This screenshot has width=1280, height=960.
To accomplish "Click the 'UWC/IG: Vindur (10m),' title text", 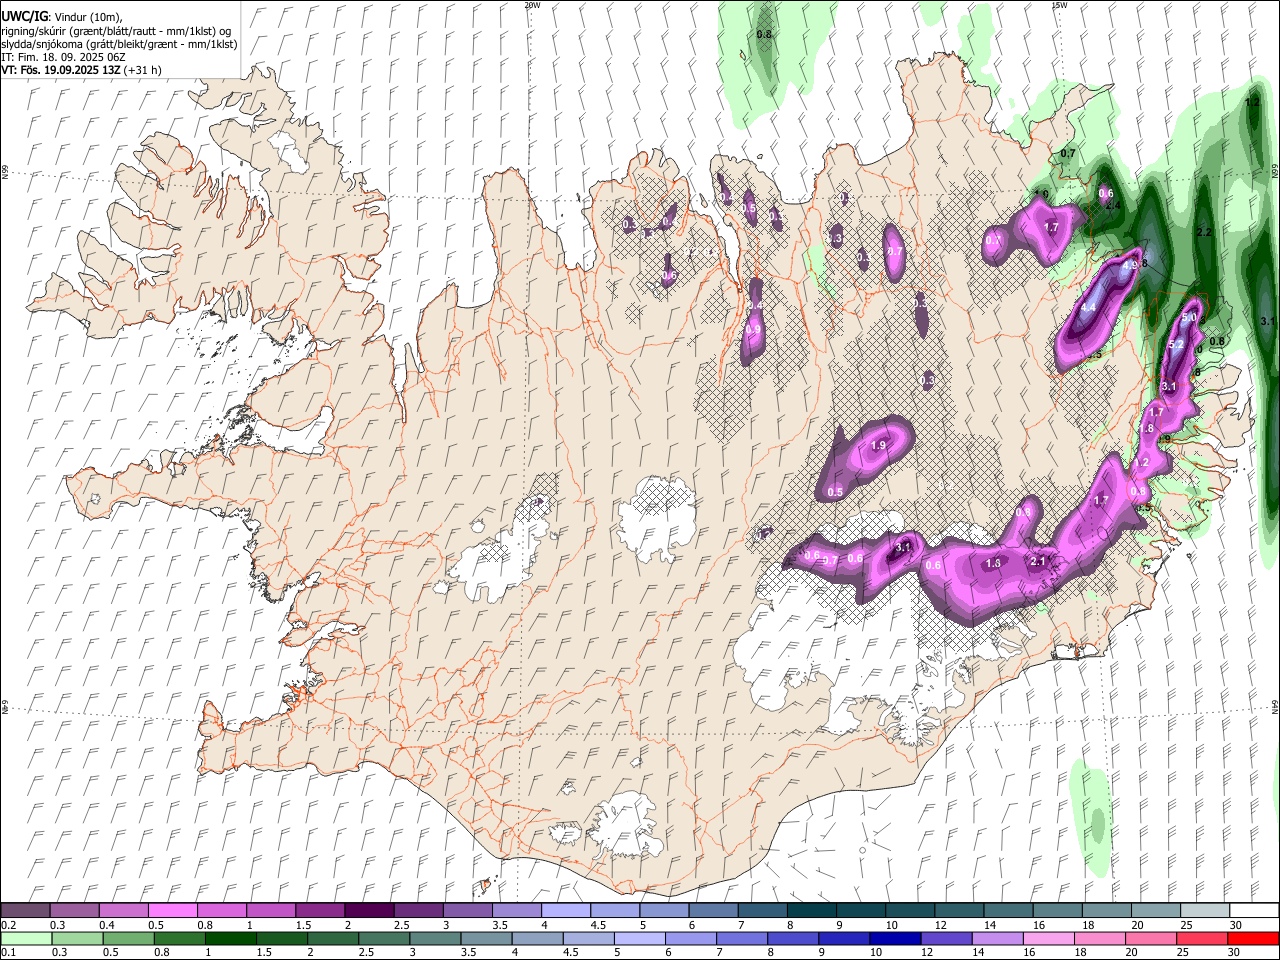I will pos(62,16).
